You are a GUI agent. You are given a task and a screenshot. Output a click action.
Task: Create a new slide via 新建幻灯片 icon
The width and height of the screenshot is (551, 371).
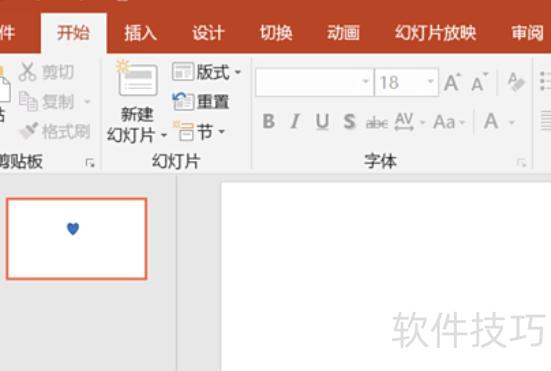coord(137,79)
